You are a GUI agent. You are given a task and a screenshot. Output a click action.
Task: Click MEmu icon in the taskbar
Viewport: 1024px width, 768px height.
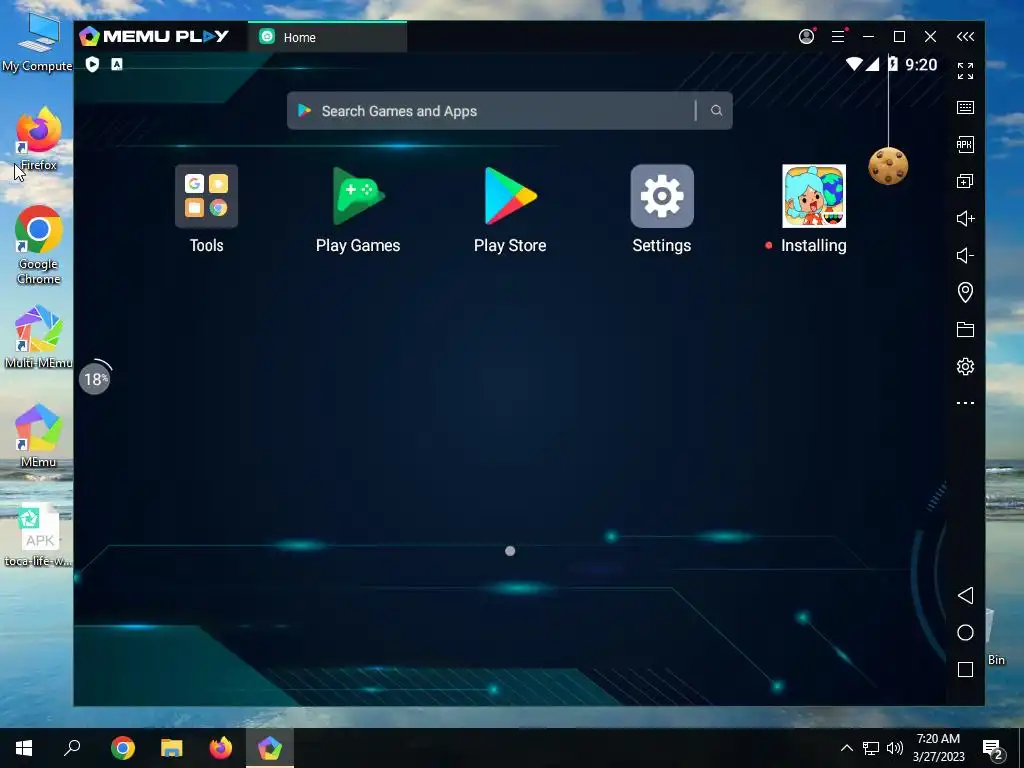(x=270, y=748)
